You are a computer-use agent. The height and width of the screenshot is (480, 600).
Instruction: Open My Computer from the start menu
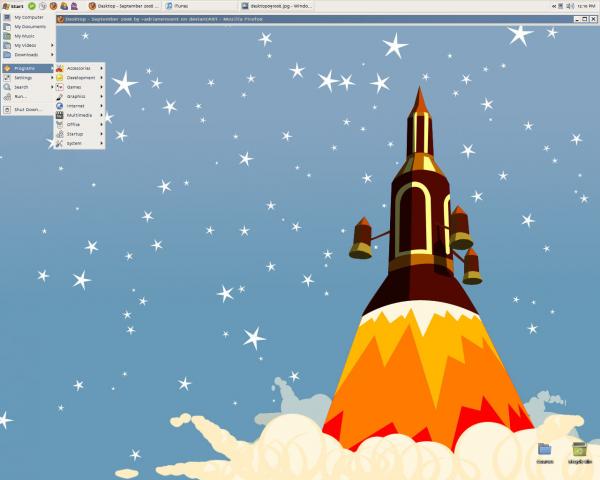(x=28, y=17)
